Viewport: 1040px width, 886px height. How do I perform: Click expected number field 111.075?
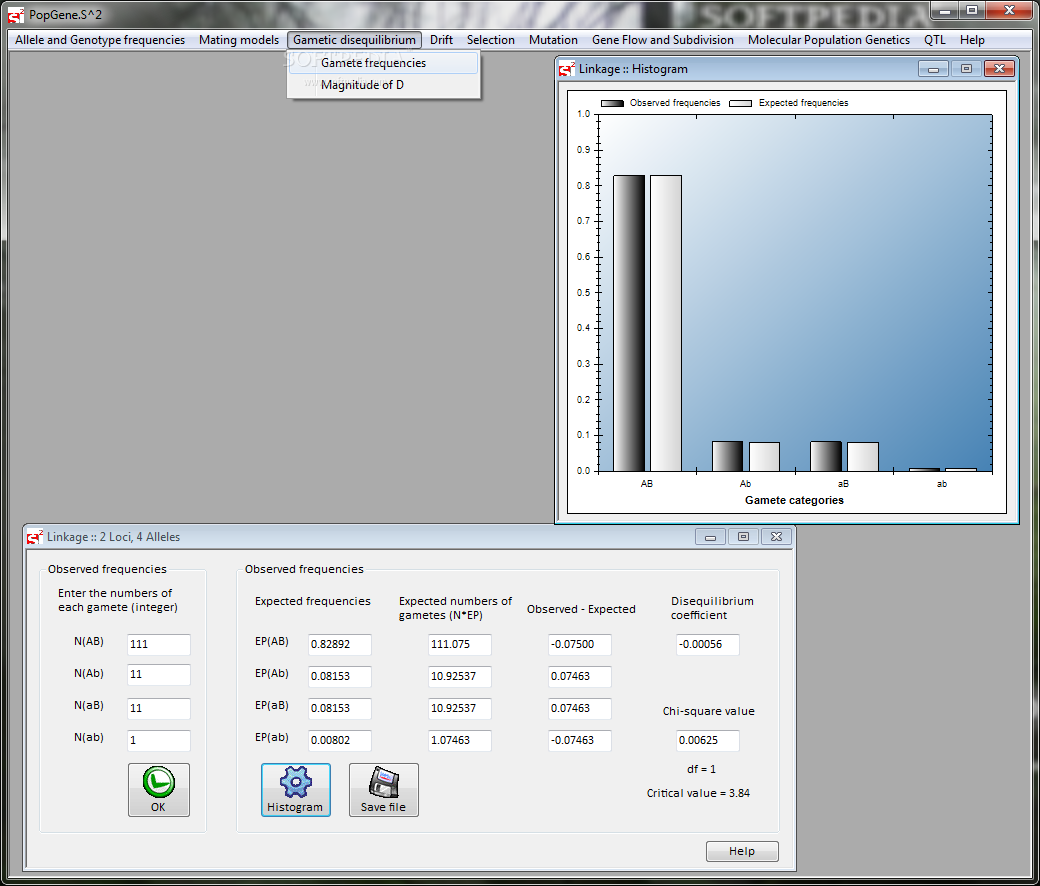[x=460, y=644]
